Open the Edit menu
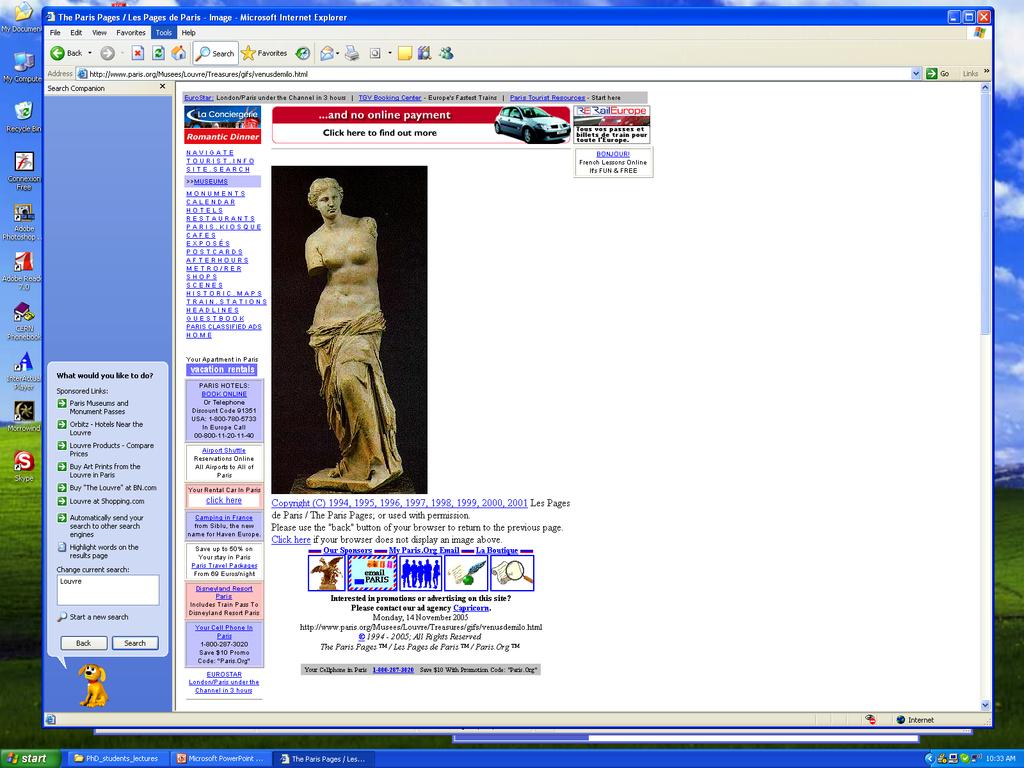Image resolution: width=1024 pixels, height=768 pixels. [76, 33]
